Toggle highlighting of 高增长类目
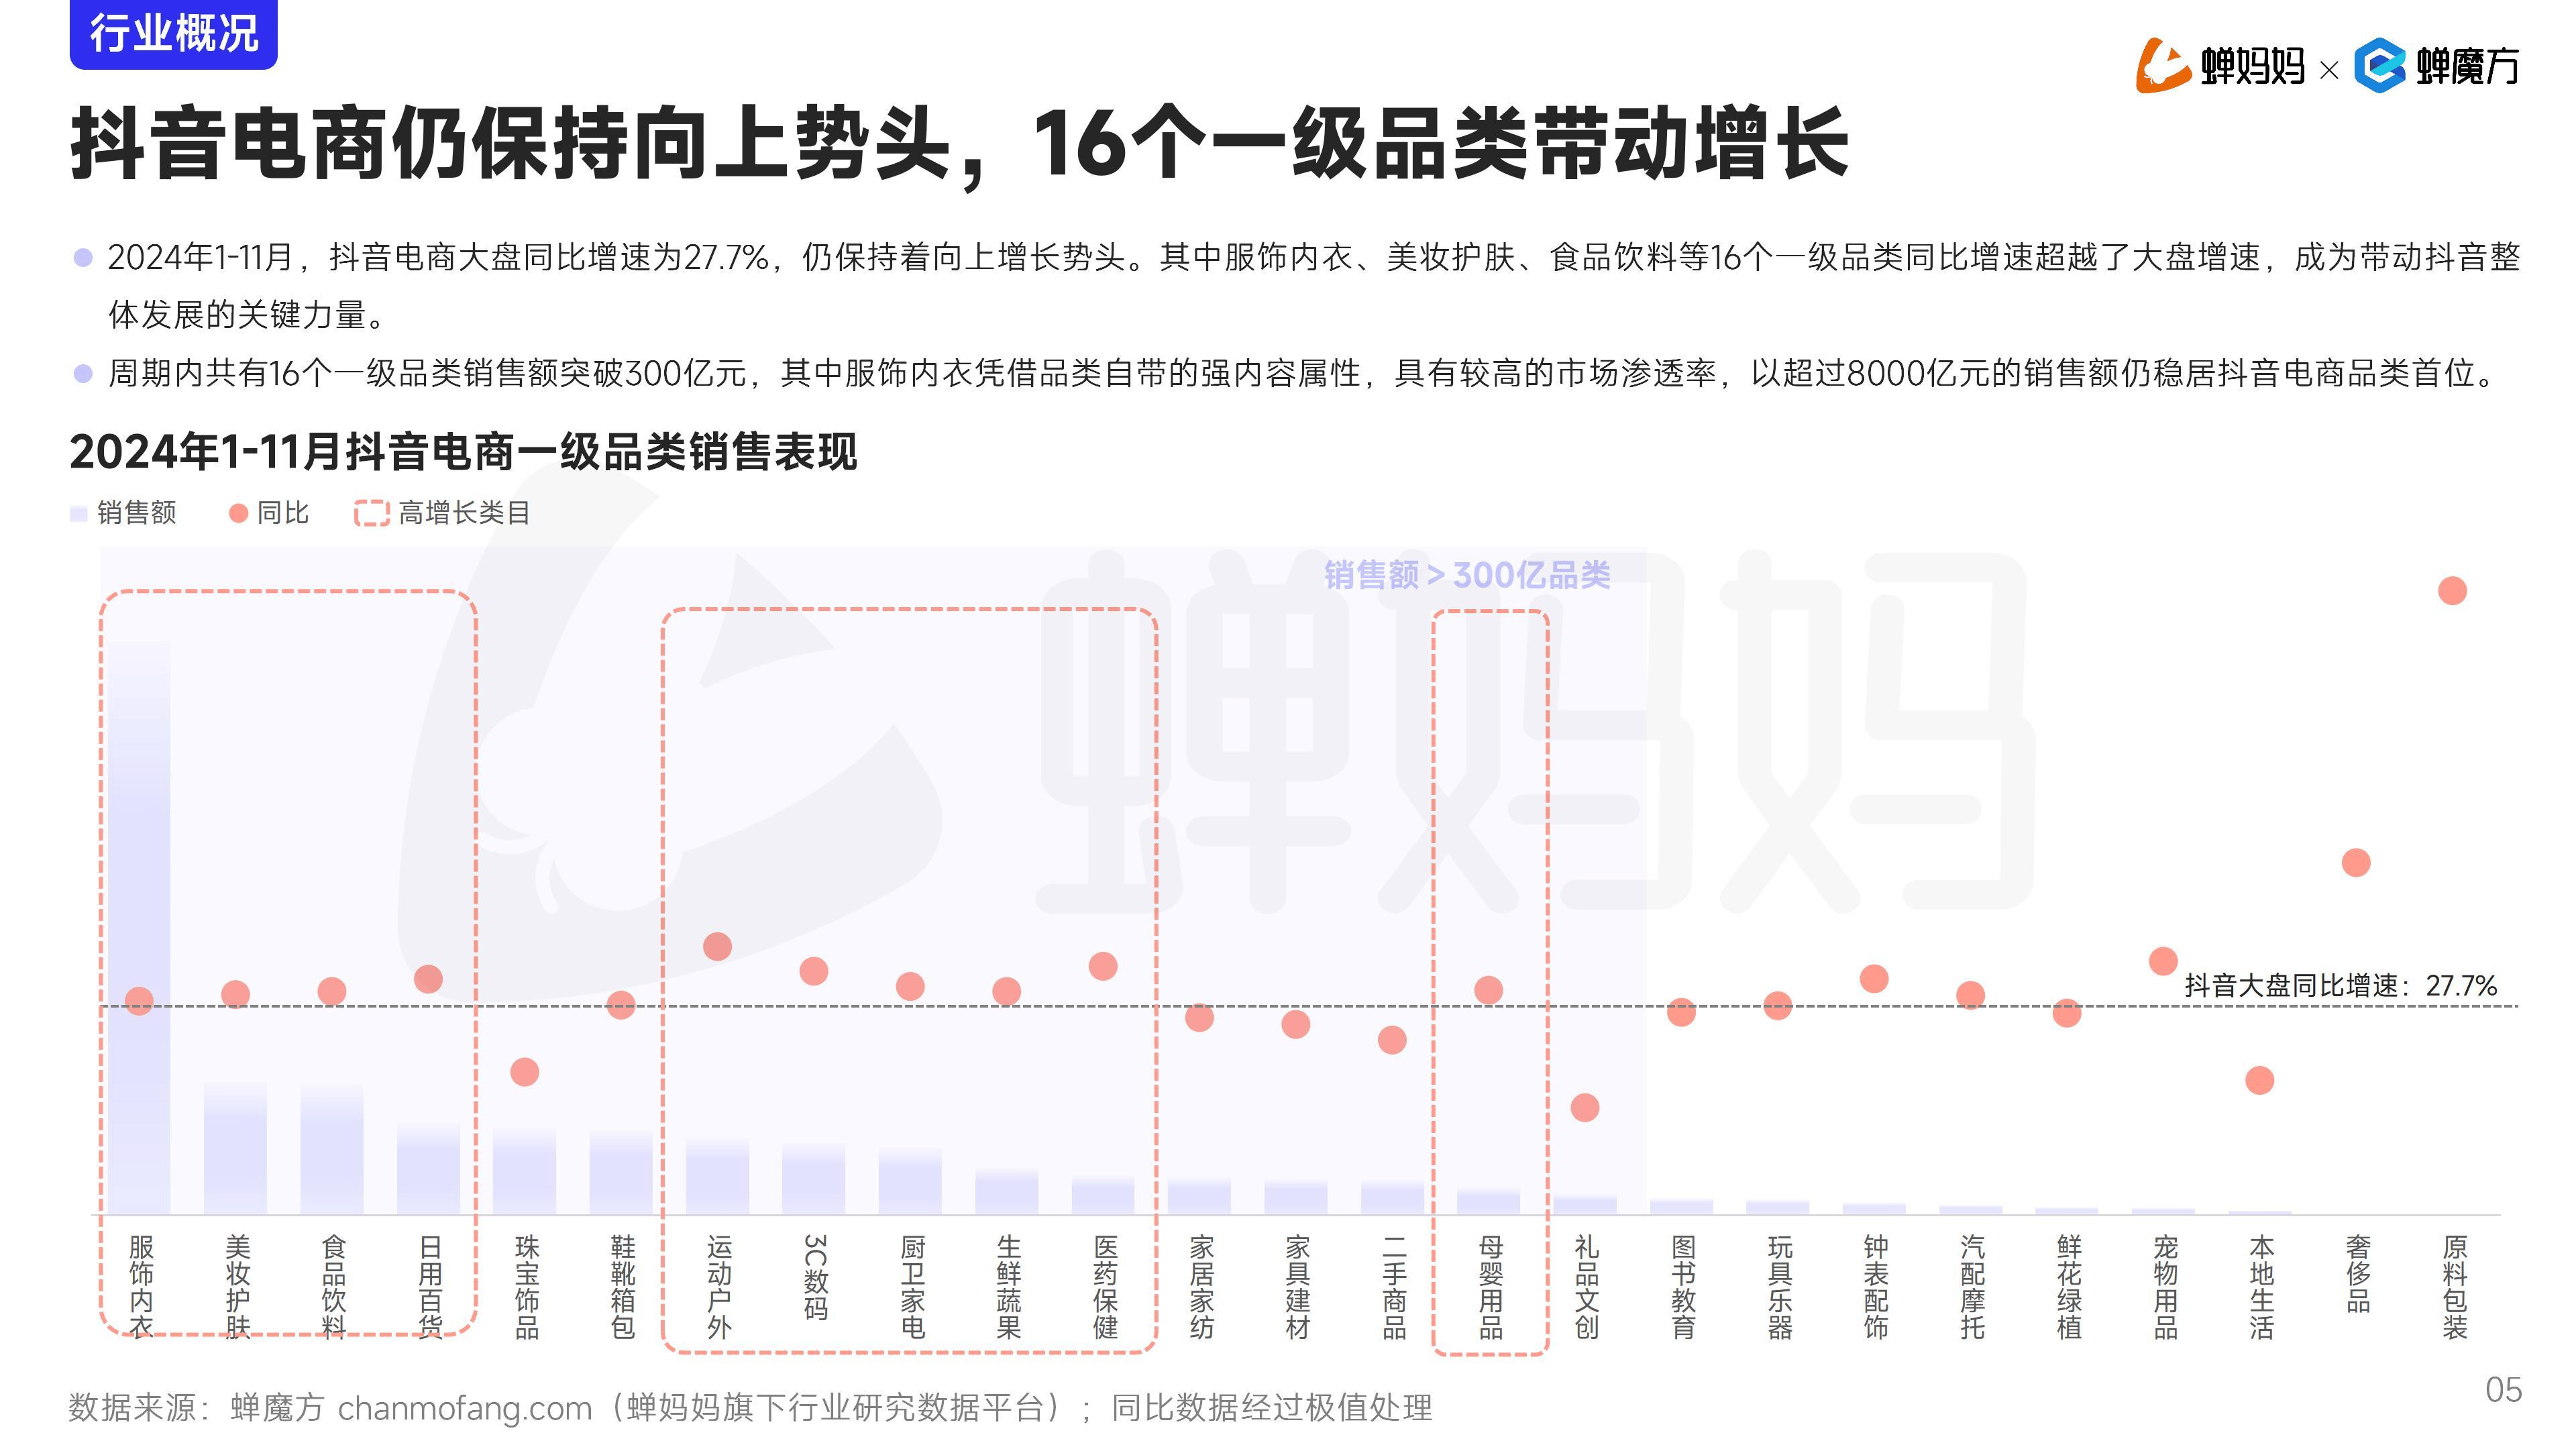 click(440, 514)
